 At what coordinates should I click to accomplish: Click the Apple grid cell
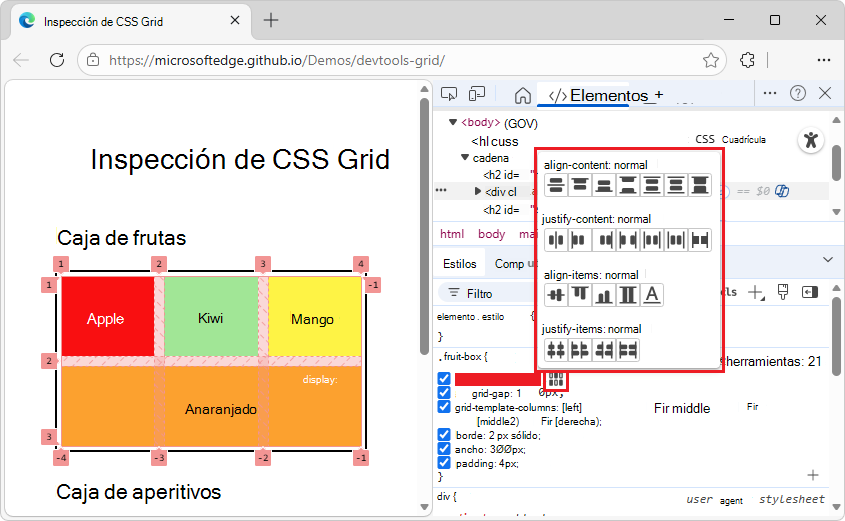pyautogui.click(x=107, y=317)
